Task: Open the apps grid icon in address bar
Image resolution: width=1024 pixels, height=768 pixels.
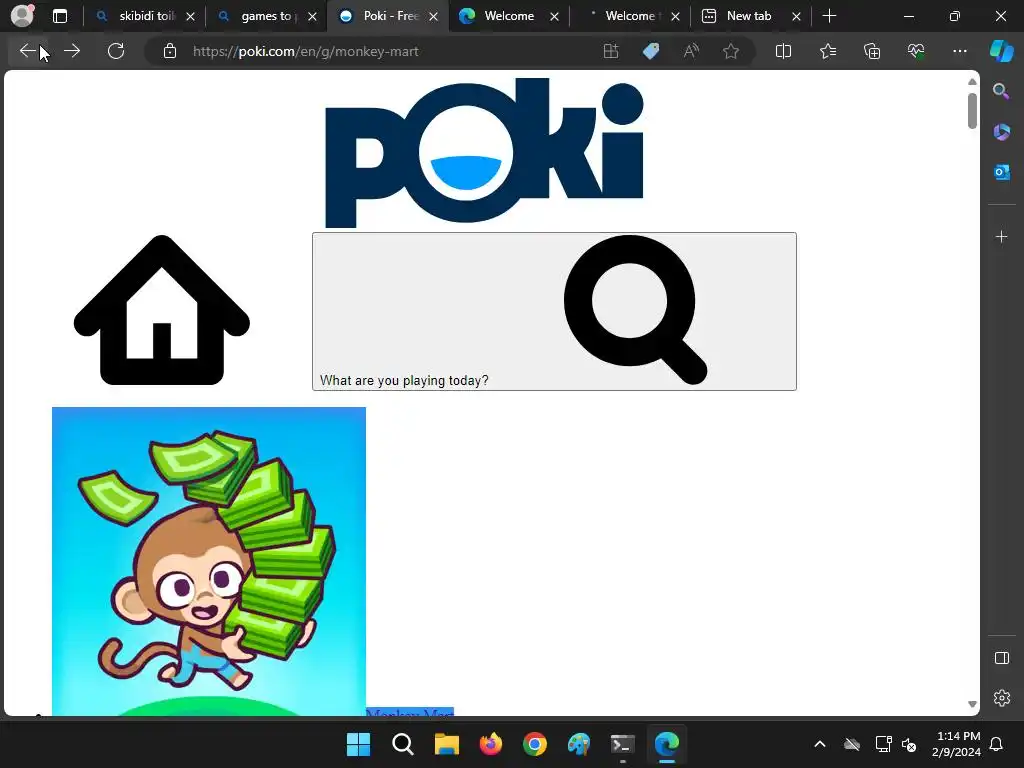Action: pos(611,51)
